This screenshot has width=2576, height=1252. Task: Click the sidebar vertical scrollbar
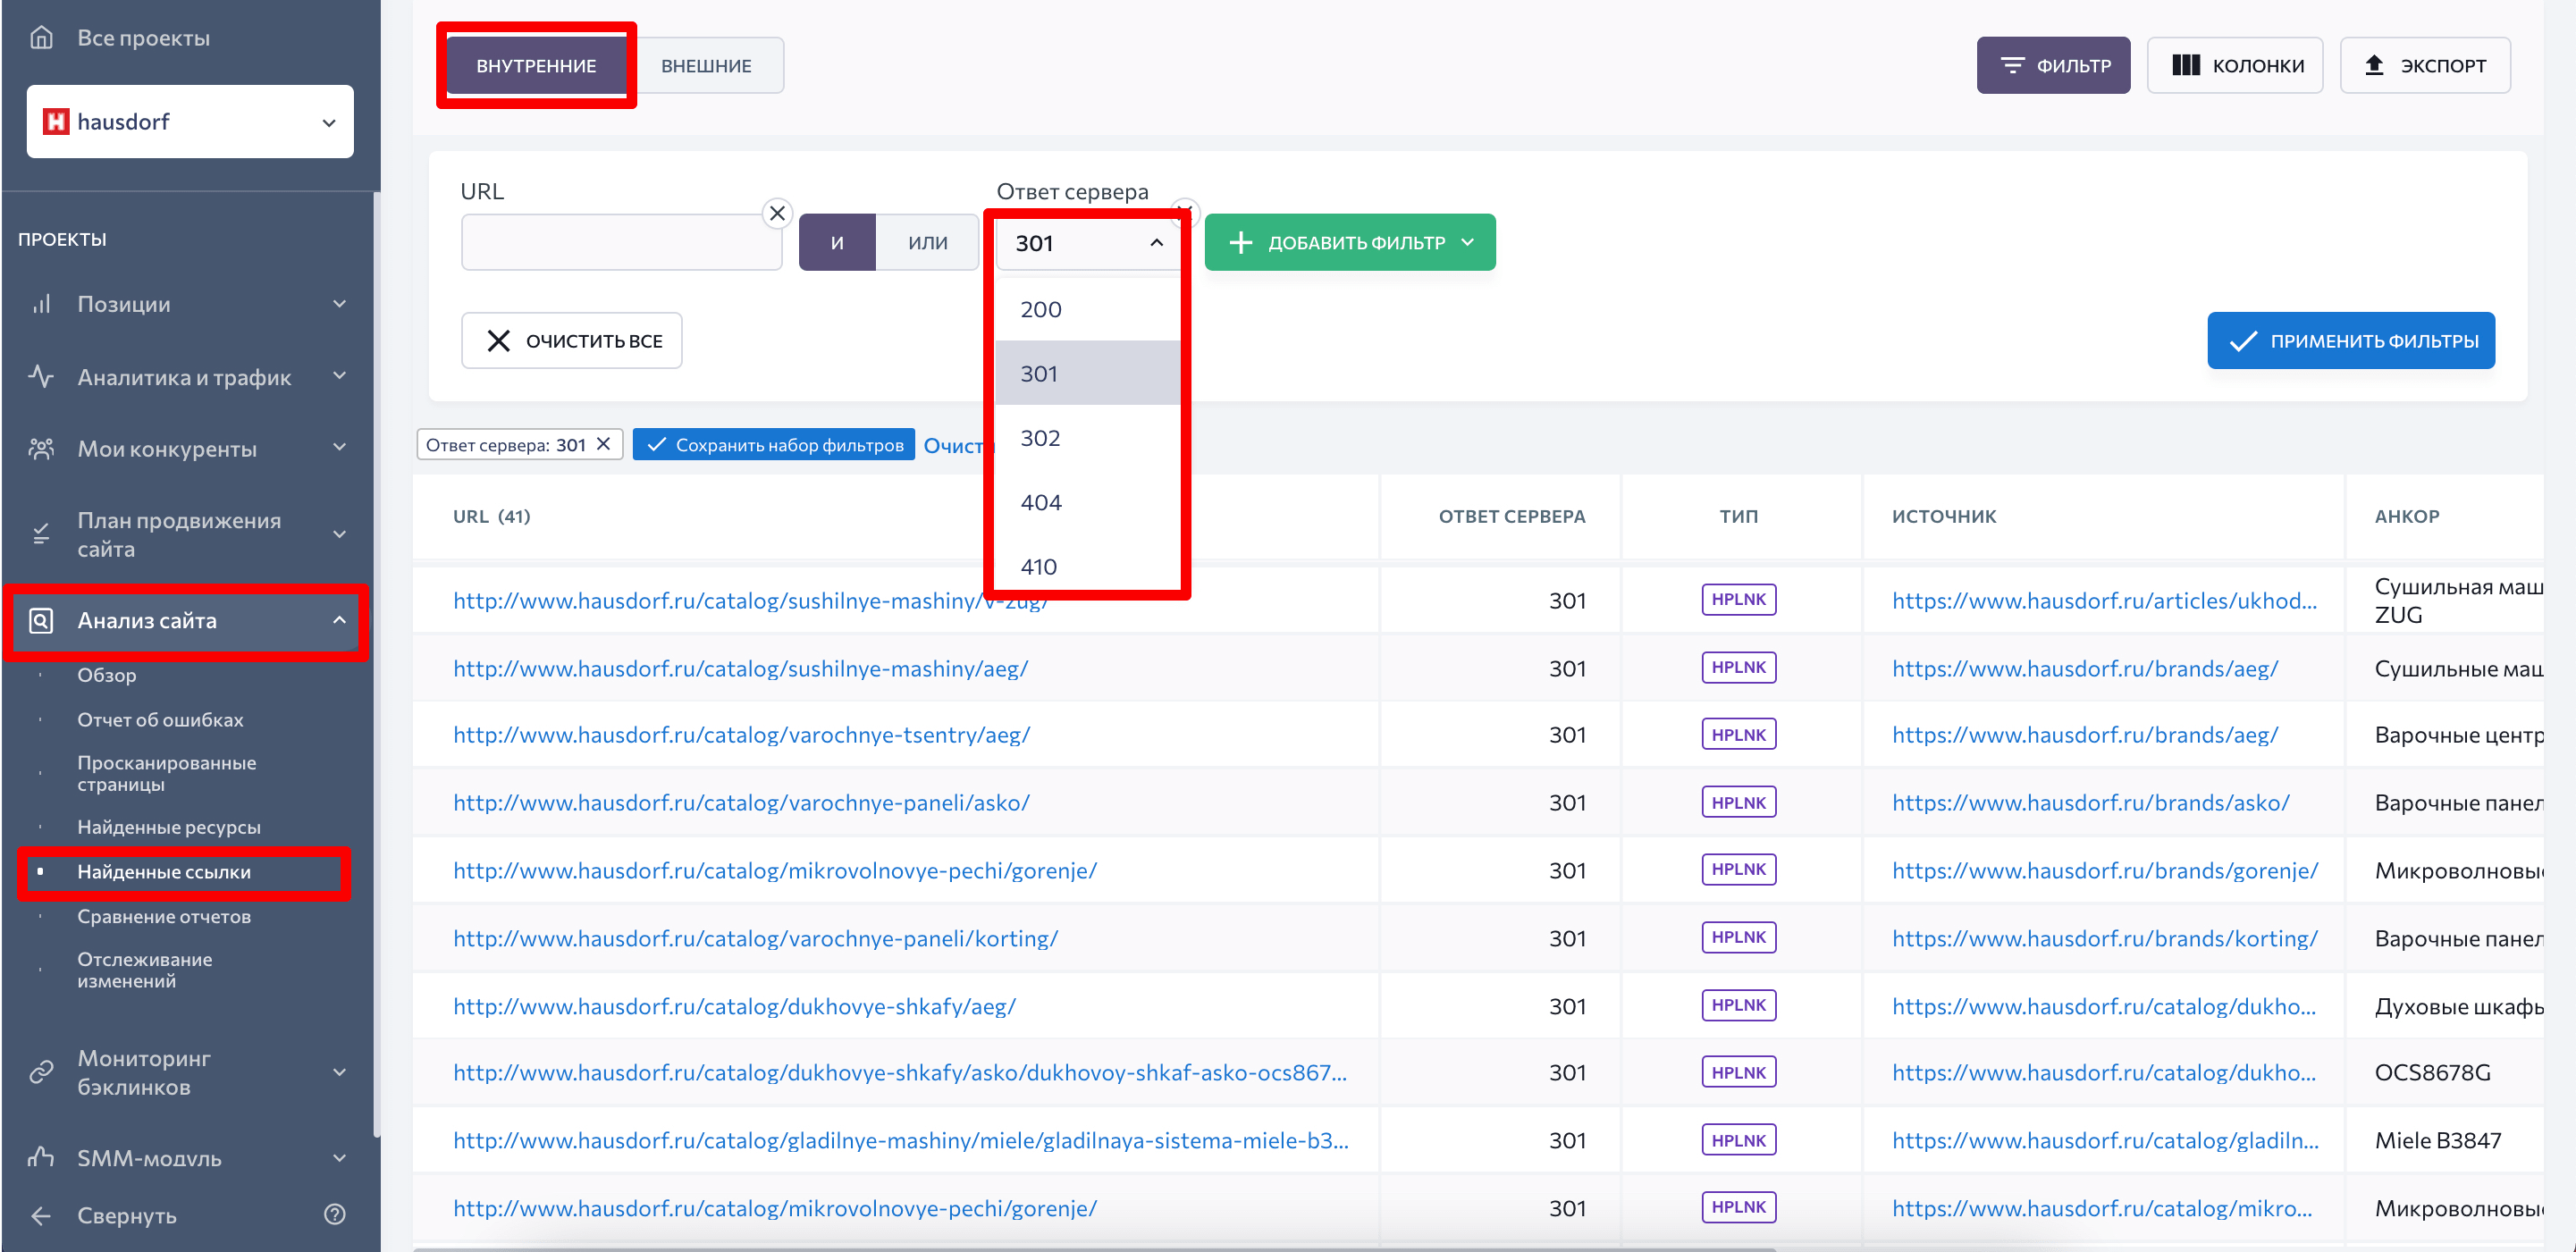pos(376,665)
